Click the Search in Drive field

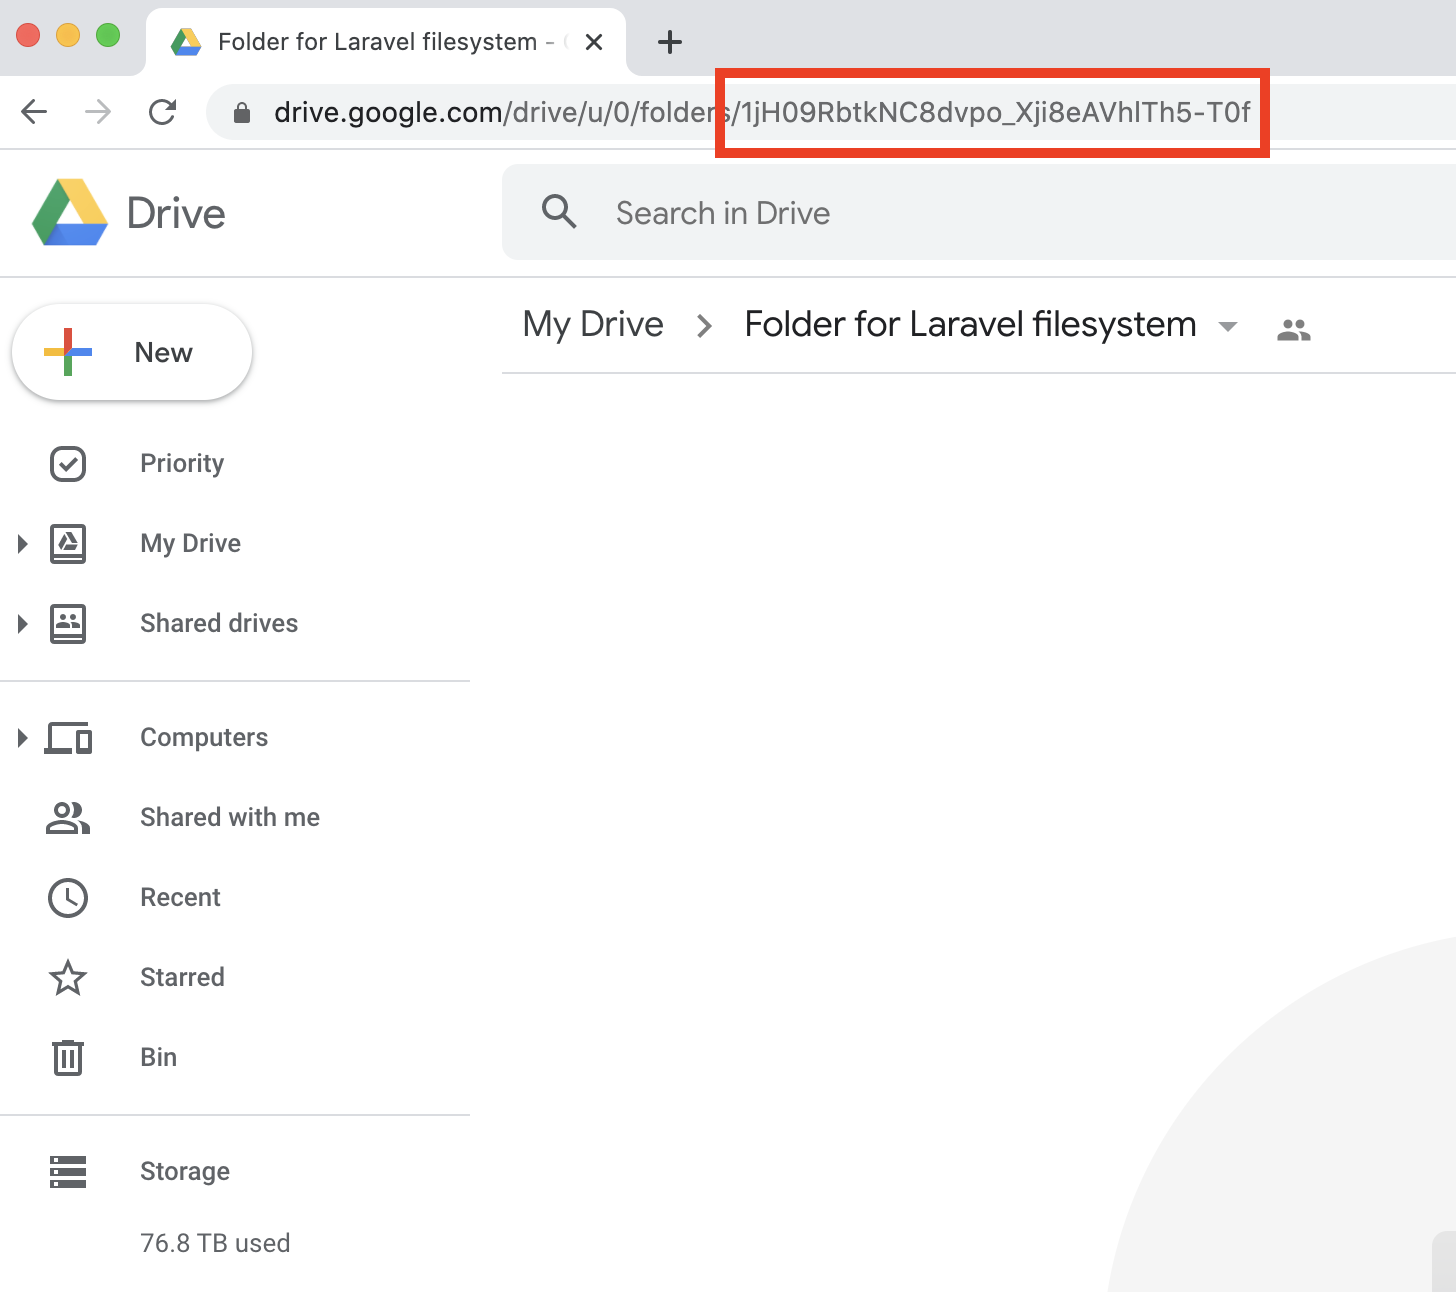pyautogui.click(x=900, y=213)
